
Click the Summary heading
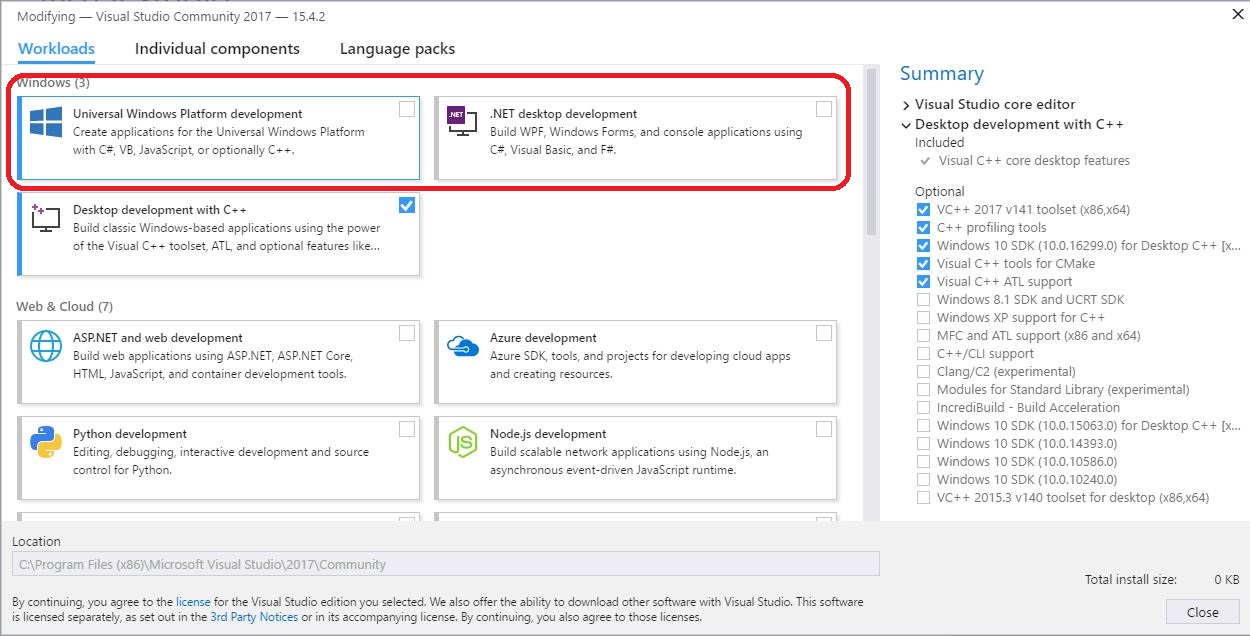tap(941, 73)
